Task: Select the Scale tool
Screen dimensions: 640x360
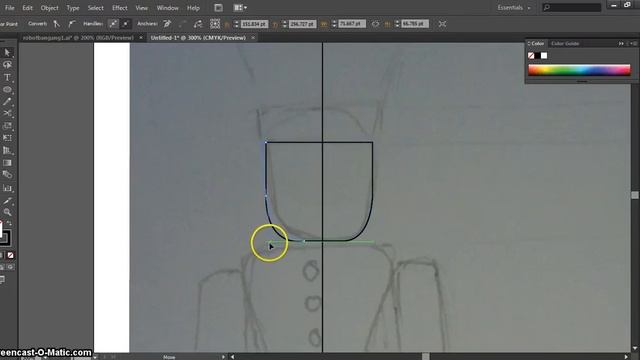Action: tap(7, 126)
